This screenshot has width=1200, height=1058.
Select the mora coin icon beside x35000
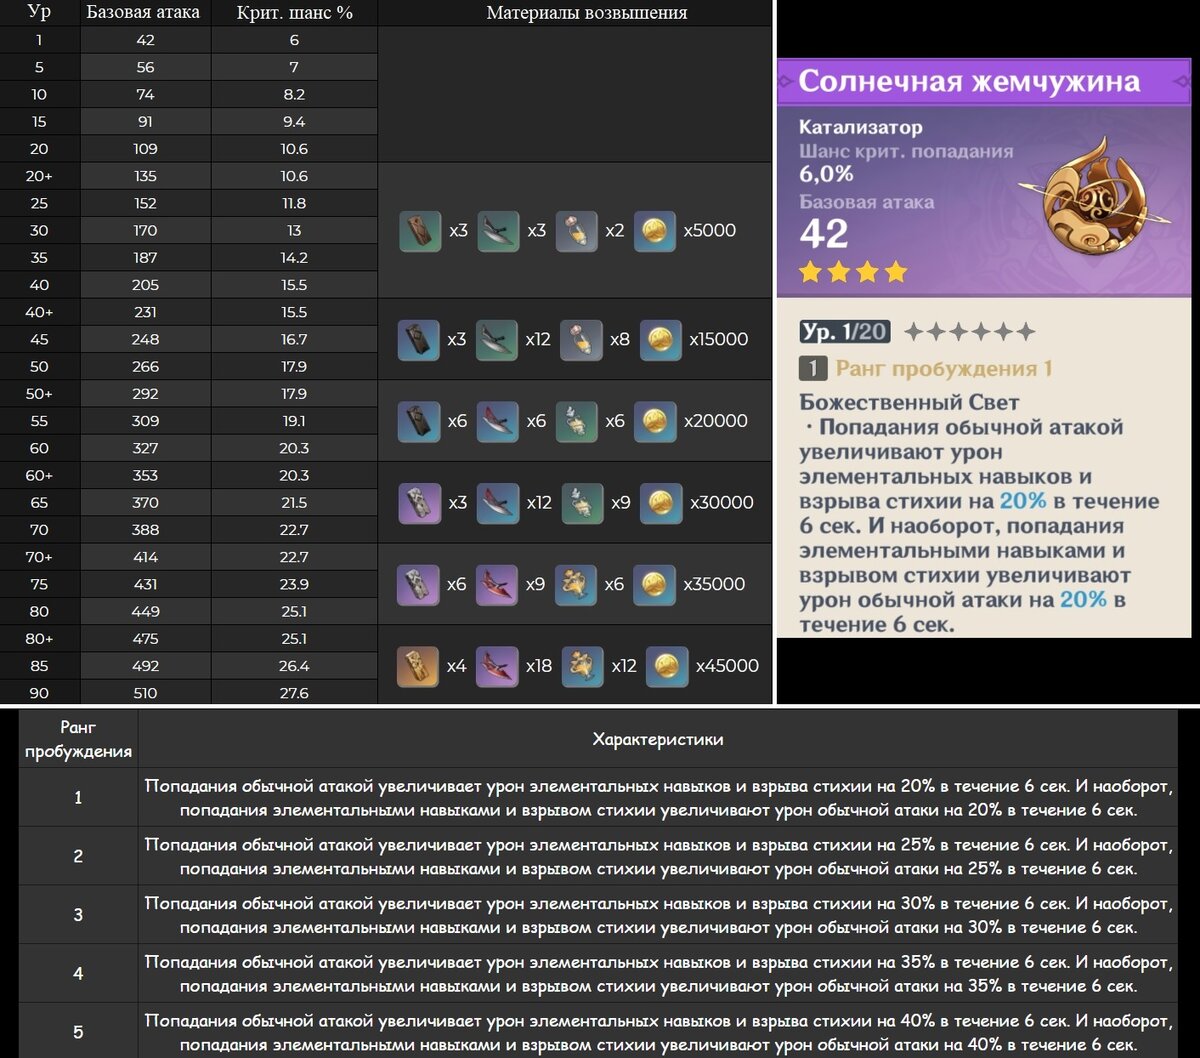pos(655,585)
